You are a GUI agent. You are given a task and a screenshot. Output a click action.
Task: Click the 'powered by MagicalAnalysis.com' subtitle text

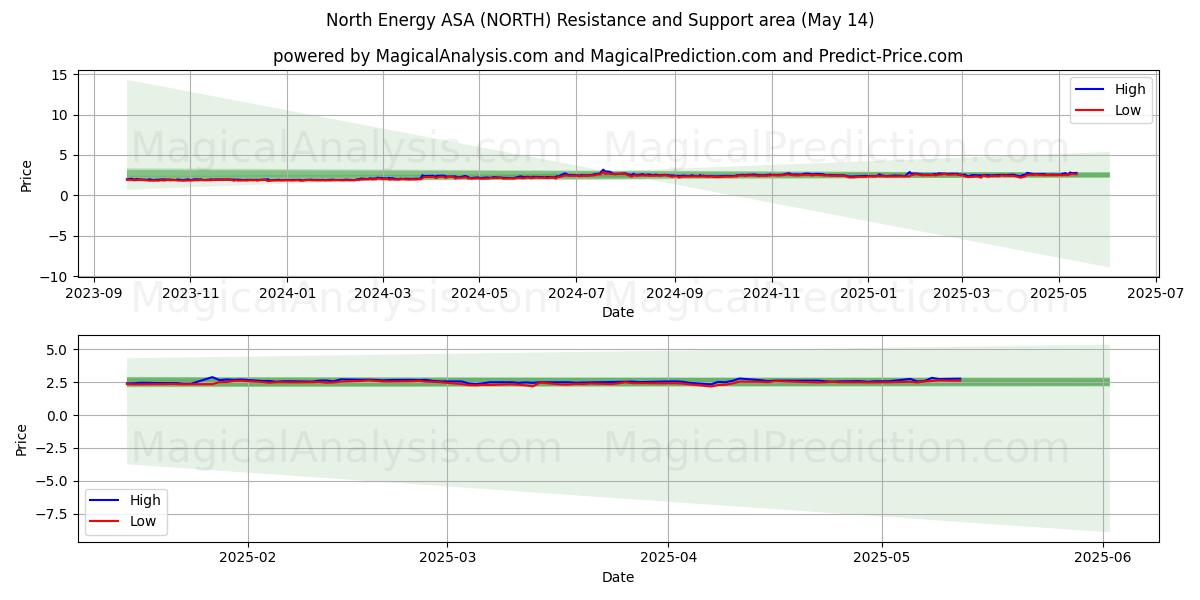point(410,56)
